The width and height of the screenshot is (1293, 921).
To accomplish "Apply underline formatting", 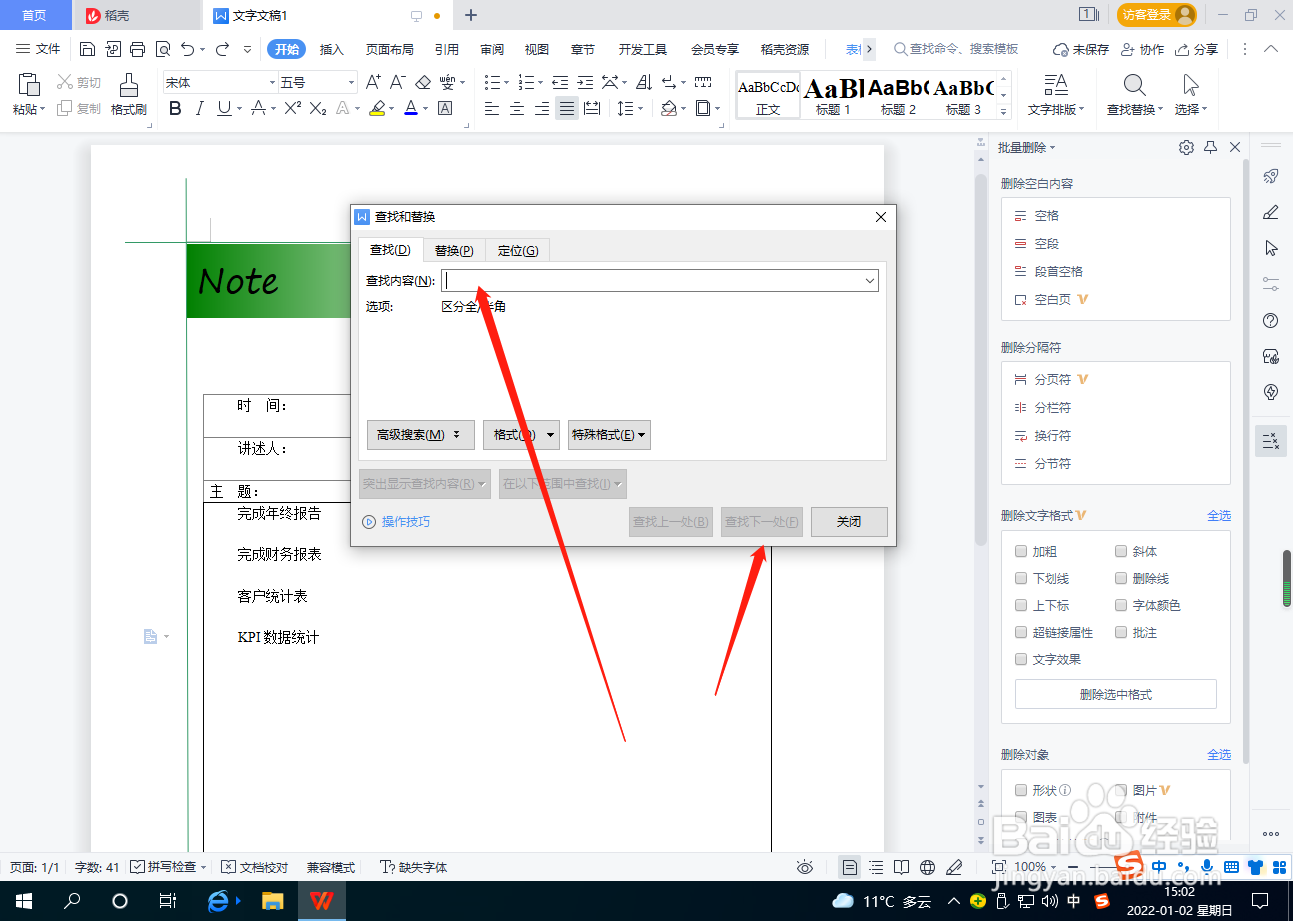I will 224,108.
